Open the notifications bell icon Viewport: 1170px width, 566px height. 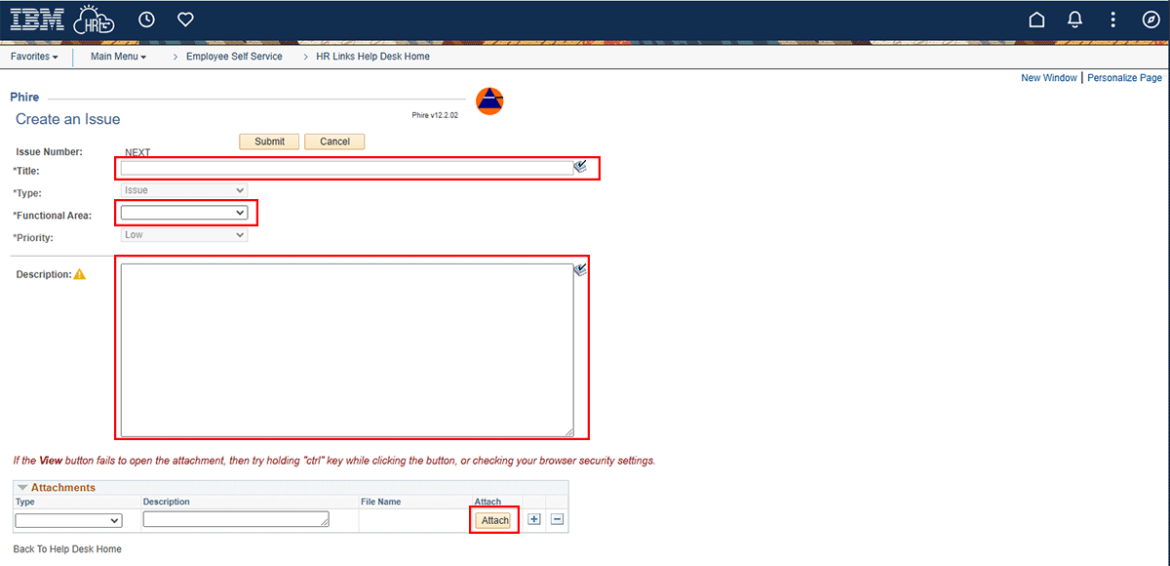1075,20
